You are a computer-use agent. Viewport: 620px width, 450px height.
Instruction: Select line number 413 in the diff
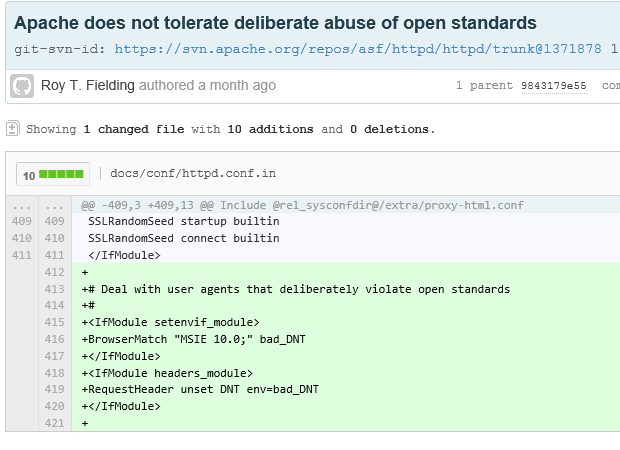coord(55,289)
